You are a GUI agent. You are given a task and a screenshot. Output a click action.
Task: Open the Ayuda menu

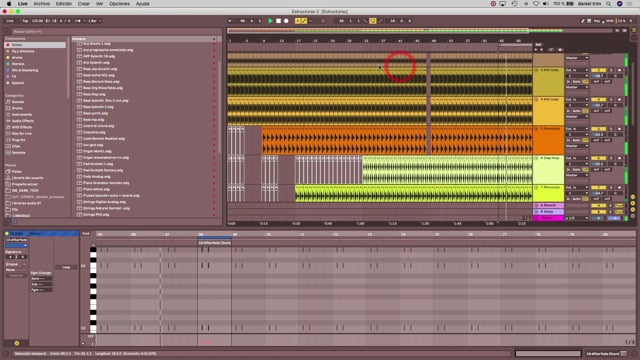[x=142, y=4]
